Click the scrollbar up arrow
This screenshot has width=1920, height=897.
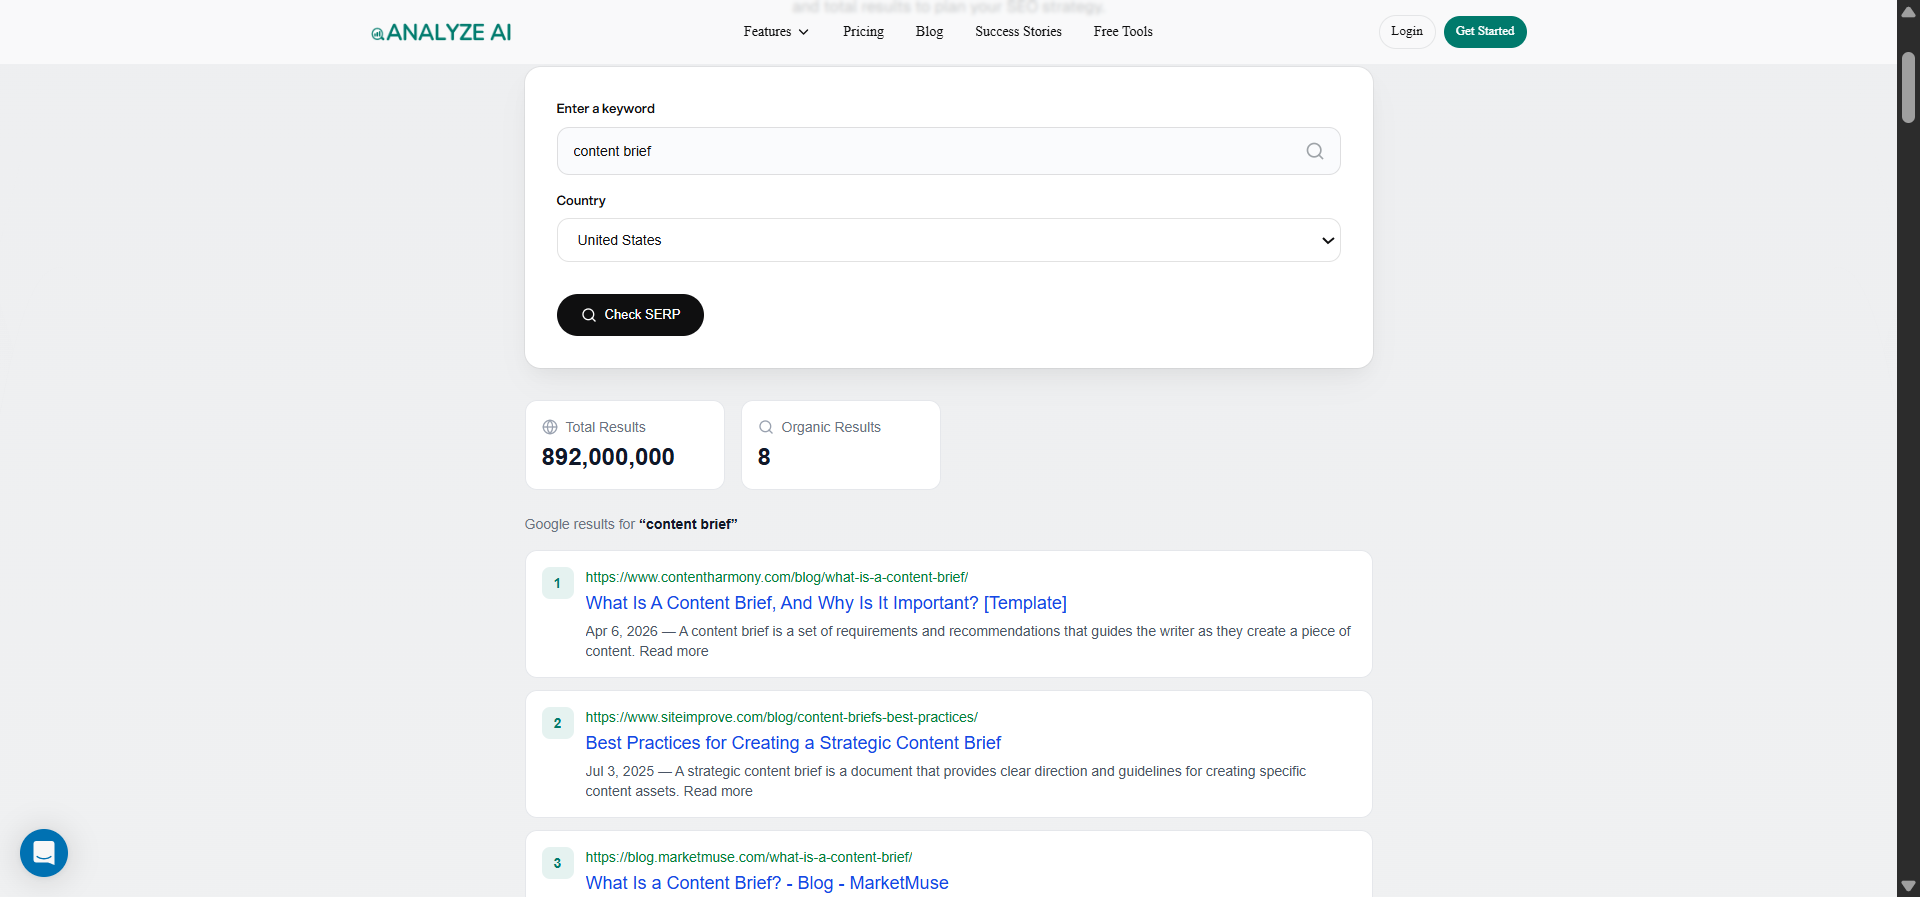tap(1908, 11)
